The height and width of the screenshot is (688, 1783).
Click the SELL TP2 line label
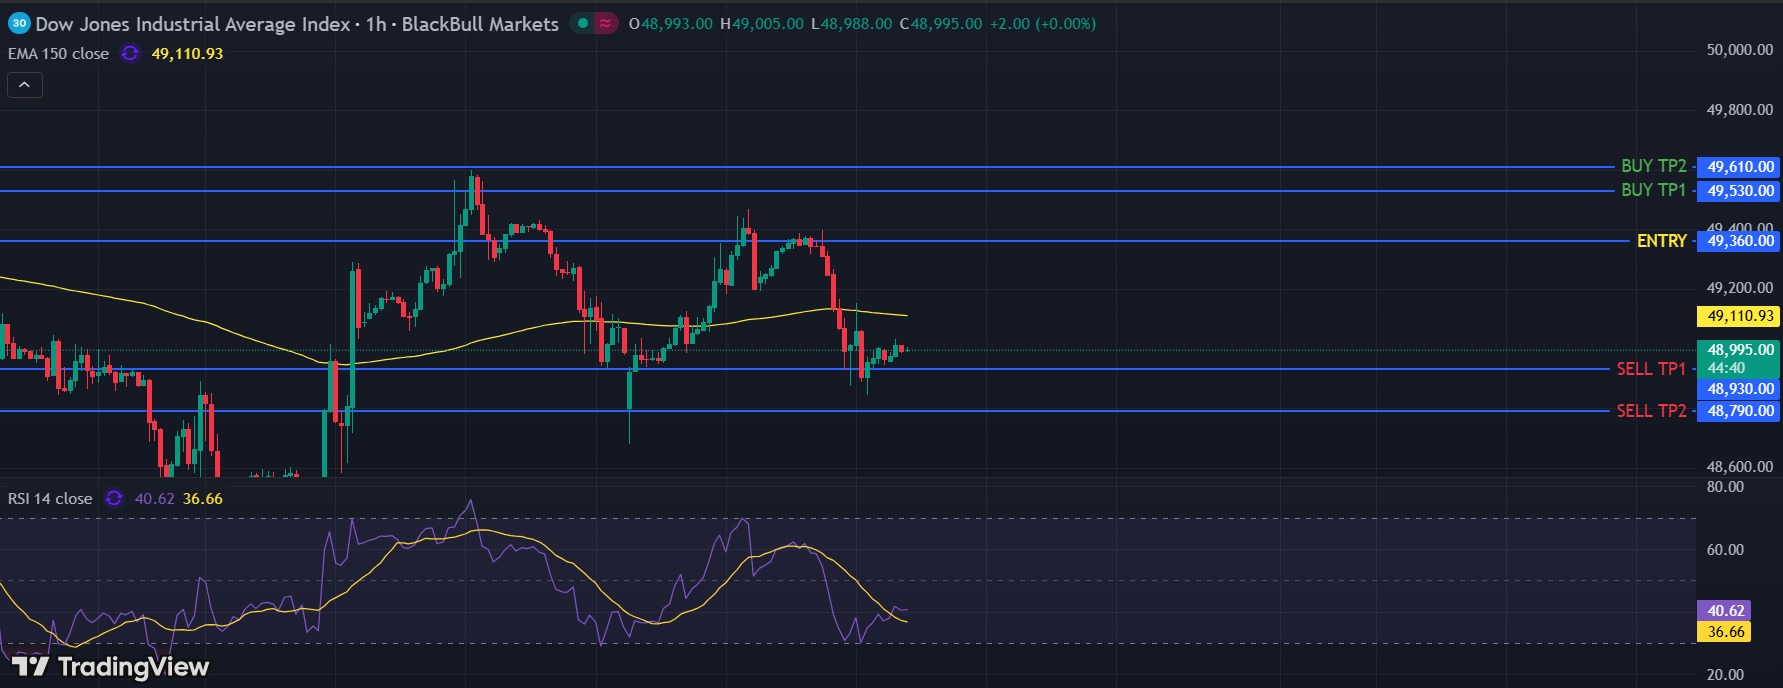(x=1651, y=411)
